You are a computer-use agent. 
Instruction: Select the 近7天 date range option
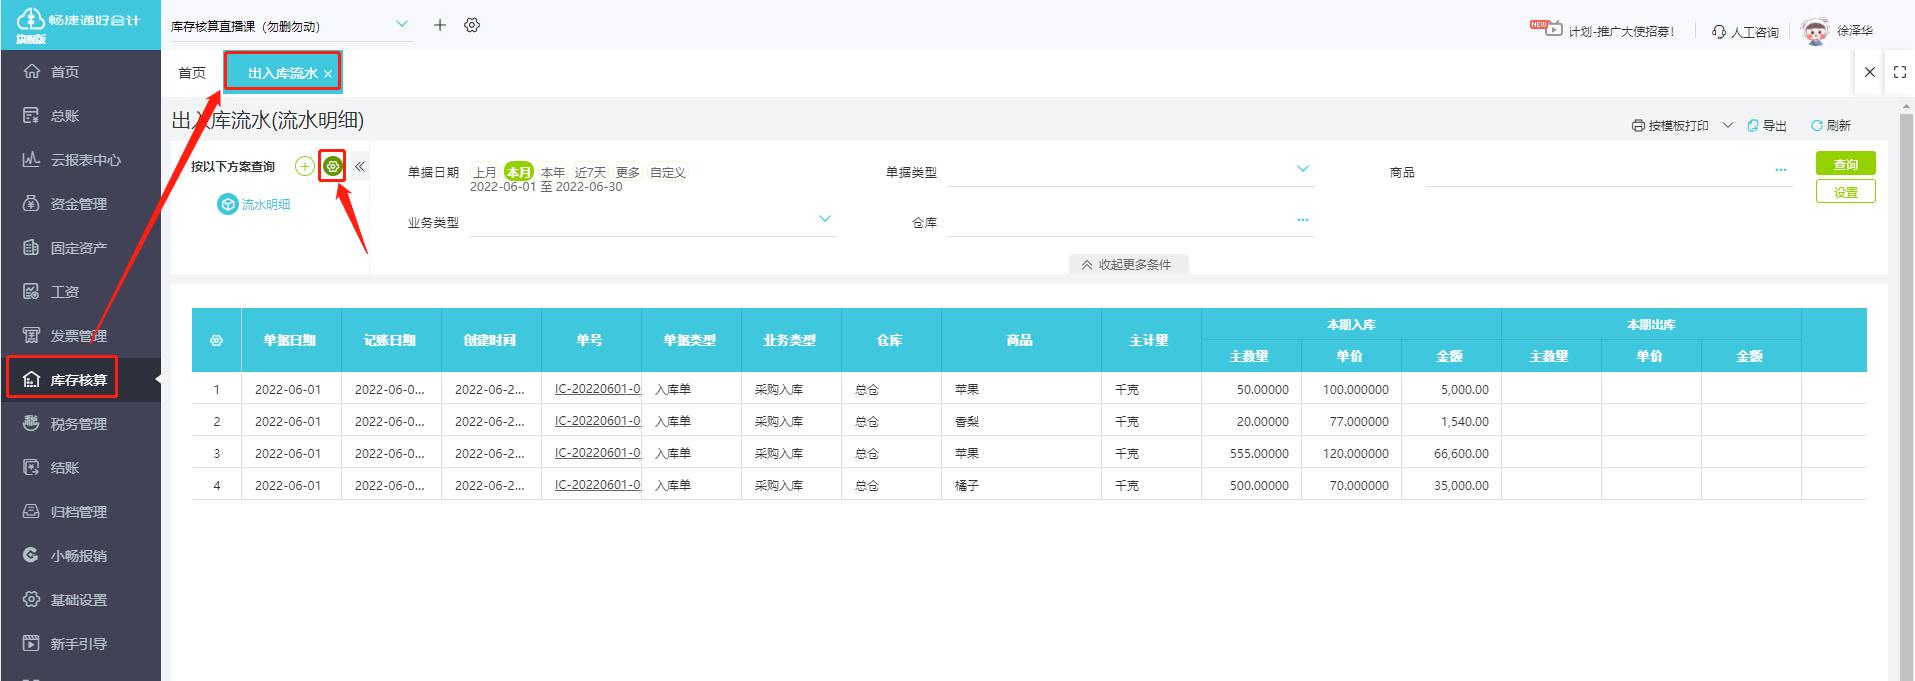click(x=590, y=172)
